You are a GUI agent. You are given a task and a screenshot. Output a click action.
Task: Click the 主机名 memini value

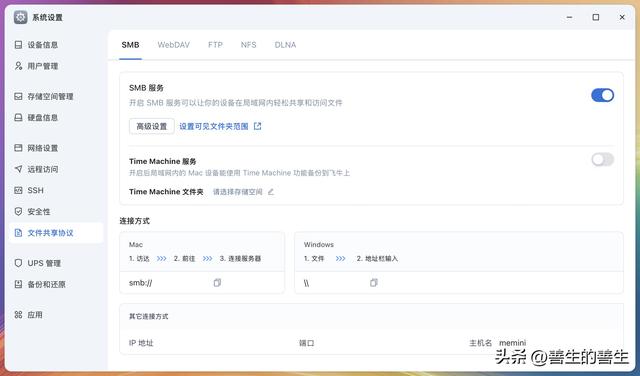(512, 343)
